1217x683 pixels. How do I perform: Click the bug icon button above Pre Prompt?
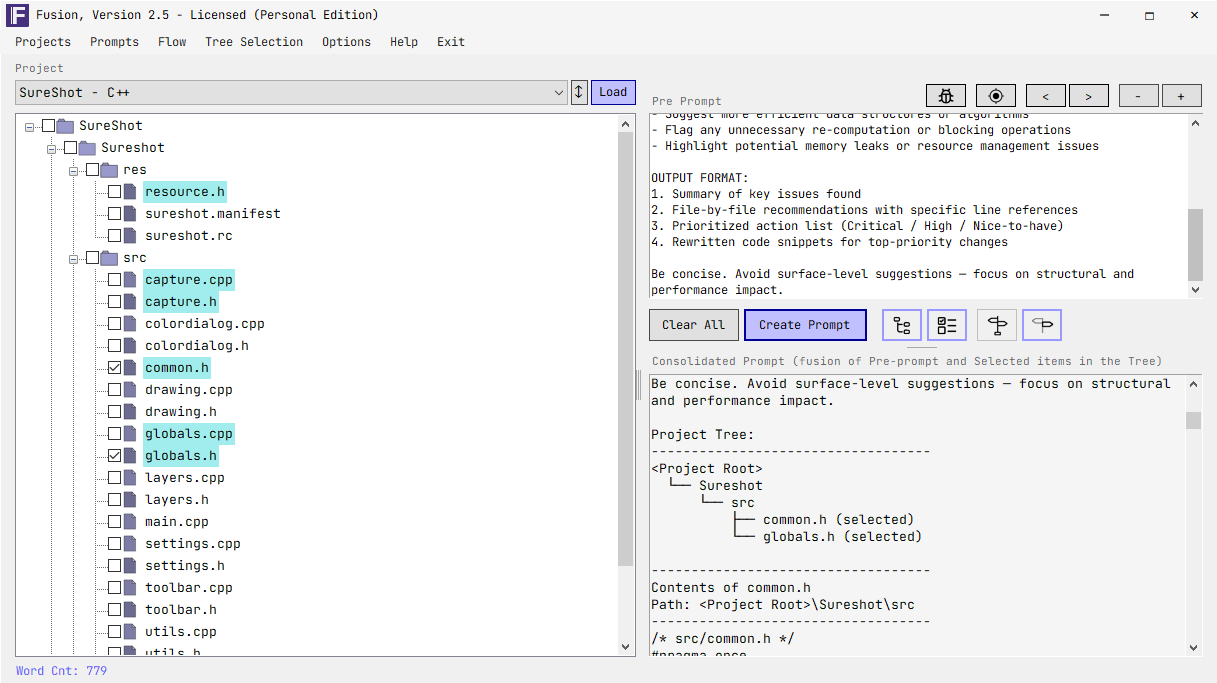[946, 96]
